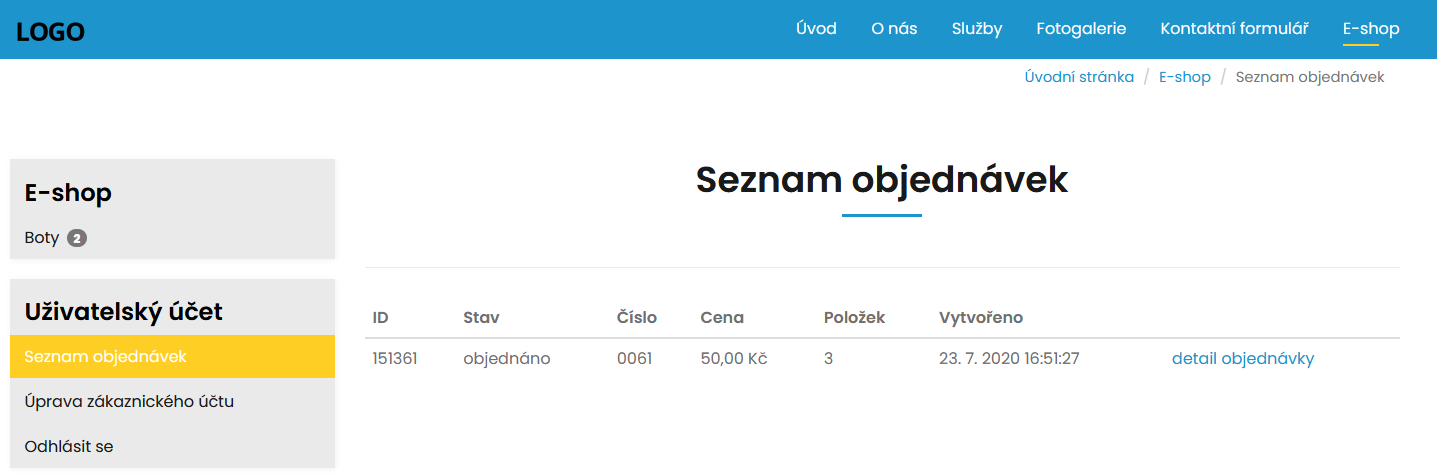Screen dimensions: 1437x476
Task: Click the Cena column header
Action: pyautogui.click(x=722, y=318)
